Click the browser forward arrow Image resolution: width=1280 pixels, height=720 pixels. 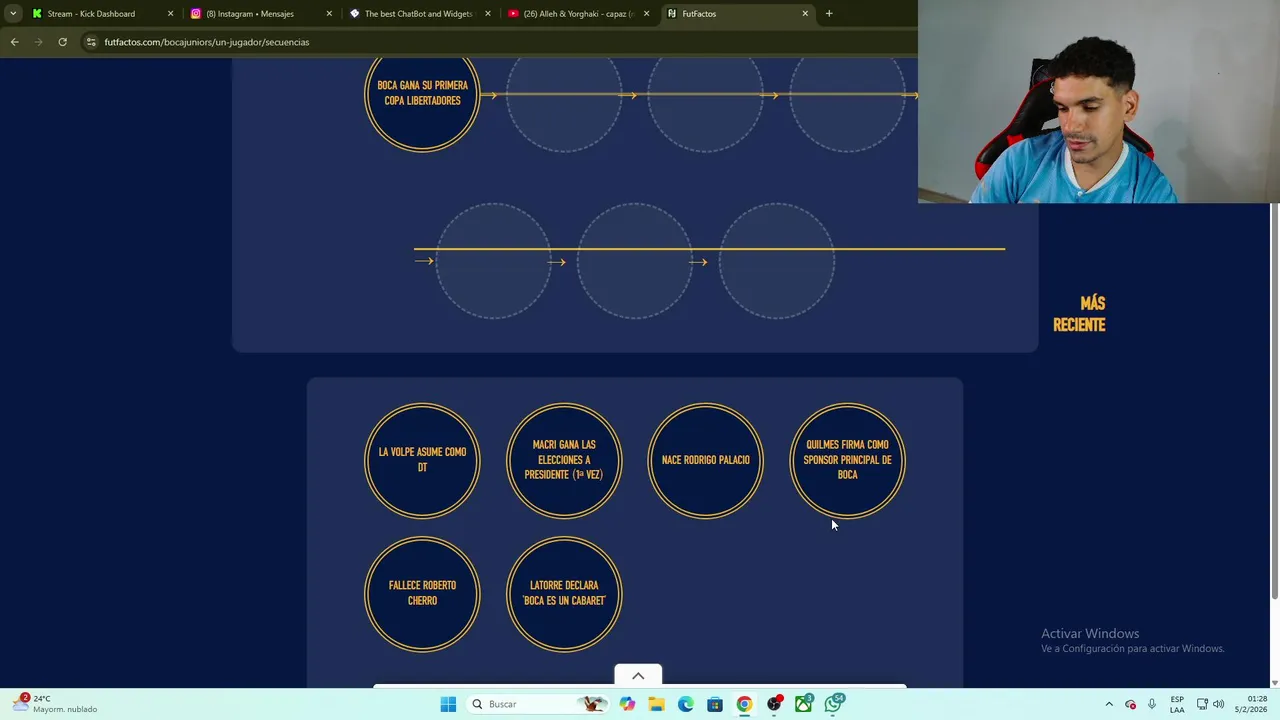38,42
